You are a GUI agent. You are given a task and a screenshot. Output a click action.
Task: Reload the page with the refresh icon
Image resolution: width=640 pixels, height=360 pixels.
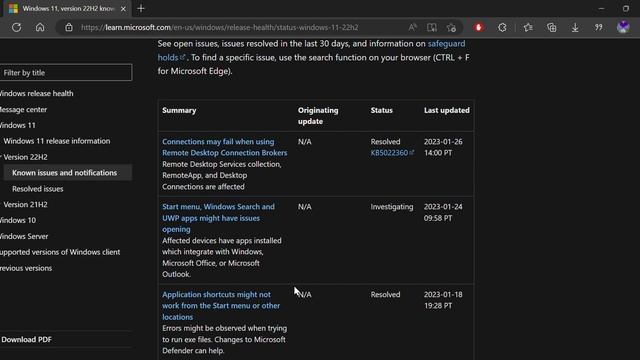[16, 27]
